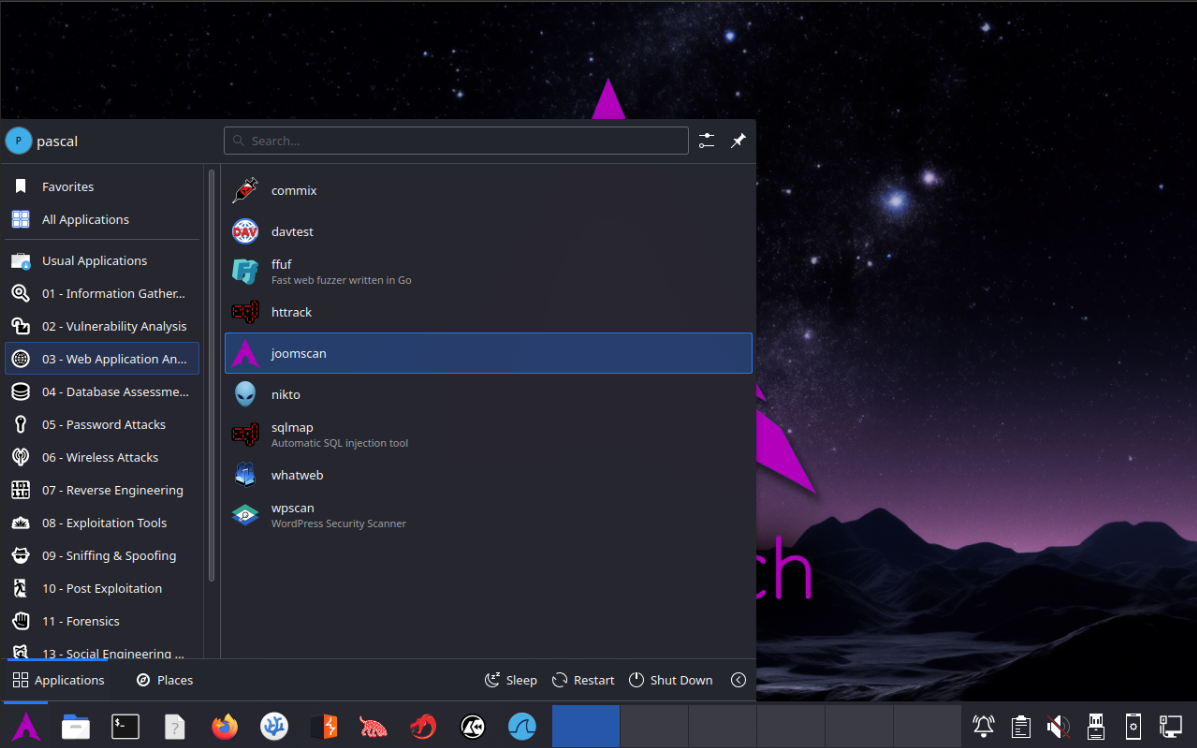
Task: Launch Wireshark from the taskbar
Action: (522, 727)
